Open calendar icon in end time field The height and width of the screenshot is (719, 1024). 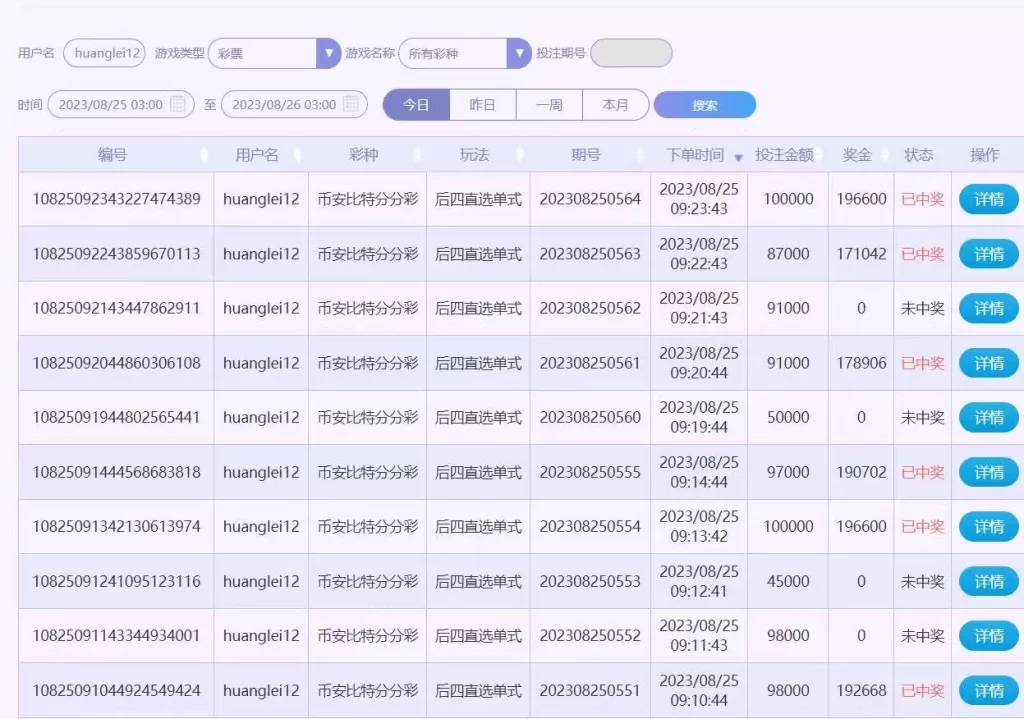tap(350, 104)
